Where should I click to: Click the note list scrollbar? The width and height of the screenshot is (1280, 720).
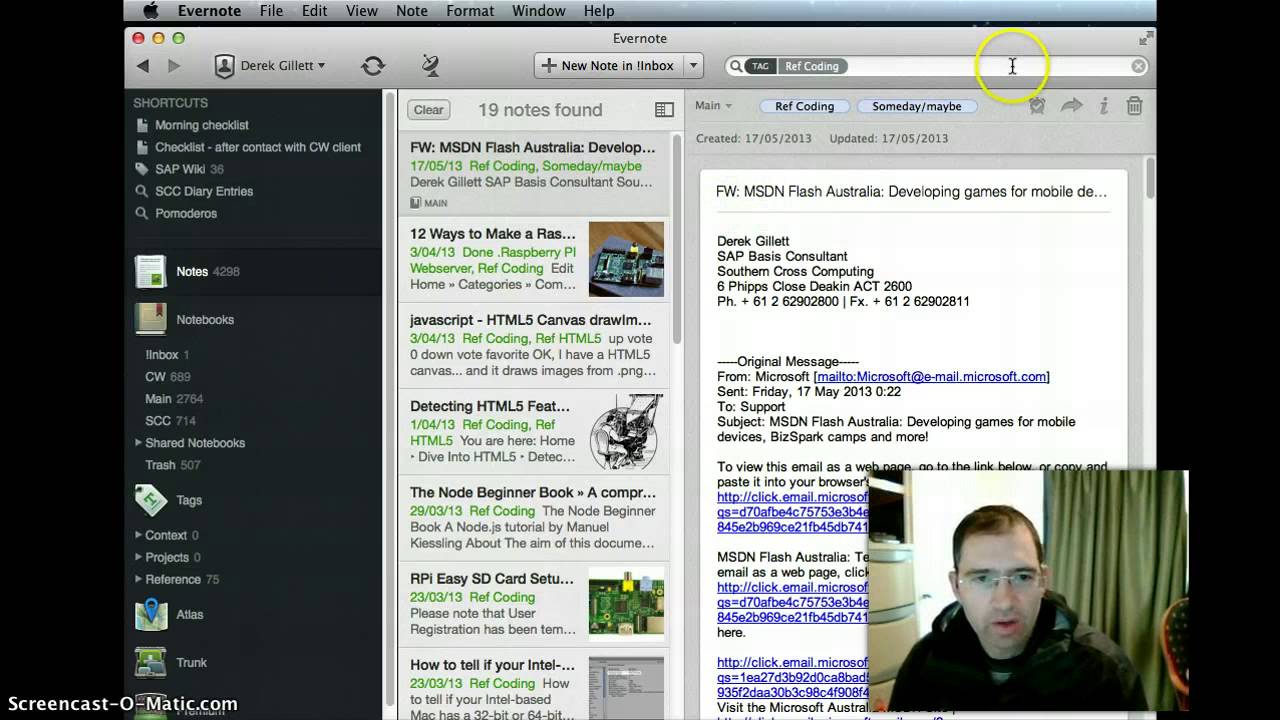[x=678, y=240]
